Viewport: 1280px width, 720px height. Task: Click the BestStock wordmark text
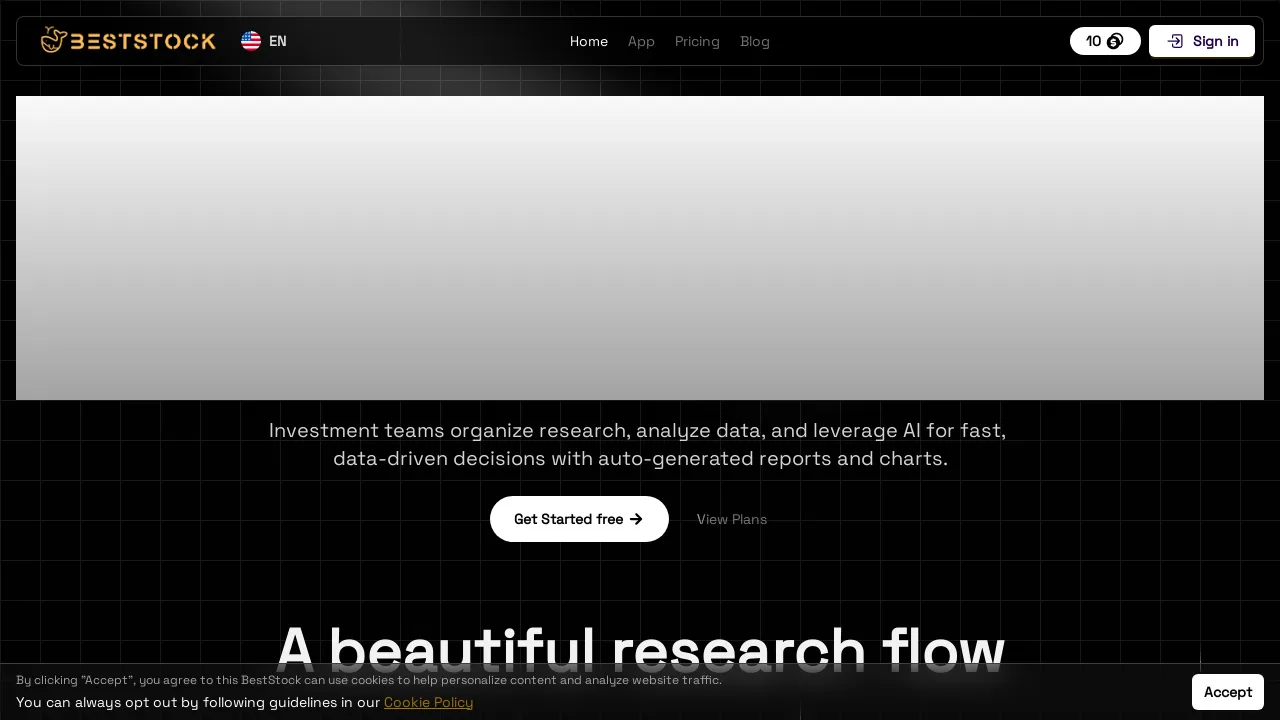pos(143,40)
